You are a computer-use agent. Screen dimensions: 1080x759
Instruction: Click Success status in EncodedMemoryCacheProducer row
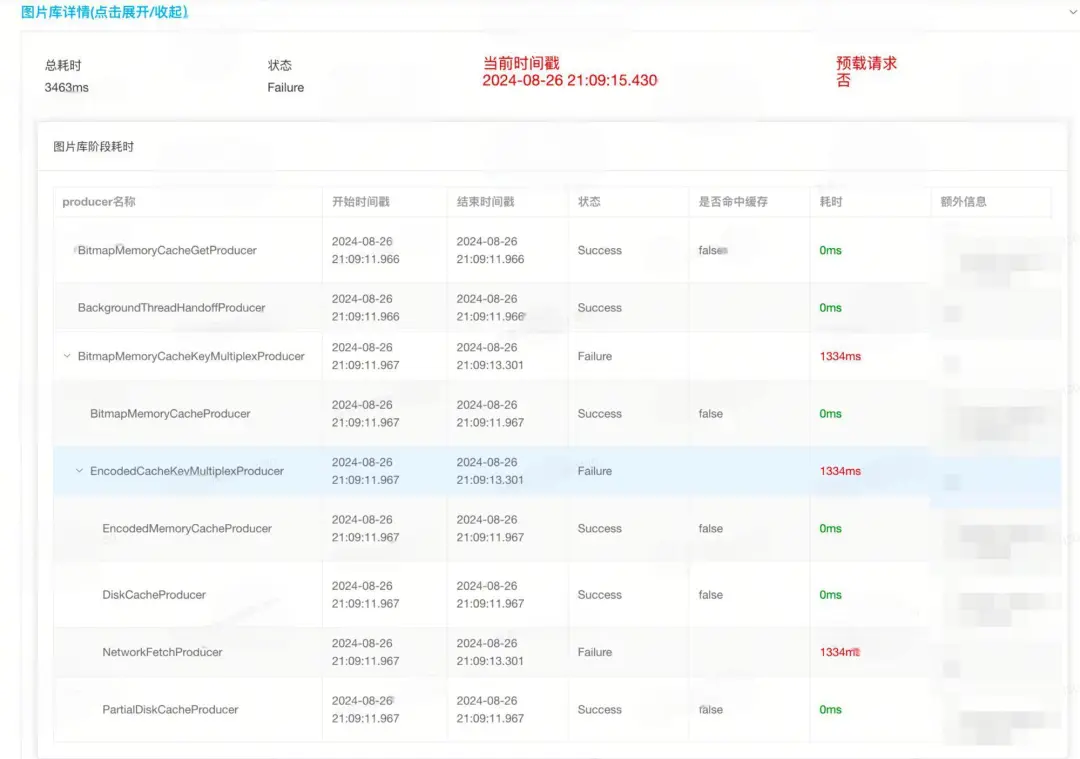[599, 528]
